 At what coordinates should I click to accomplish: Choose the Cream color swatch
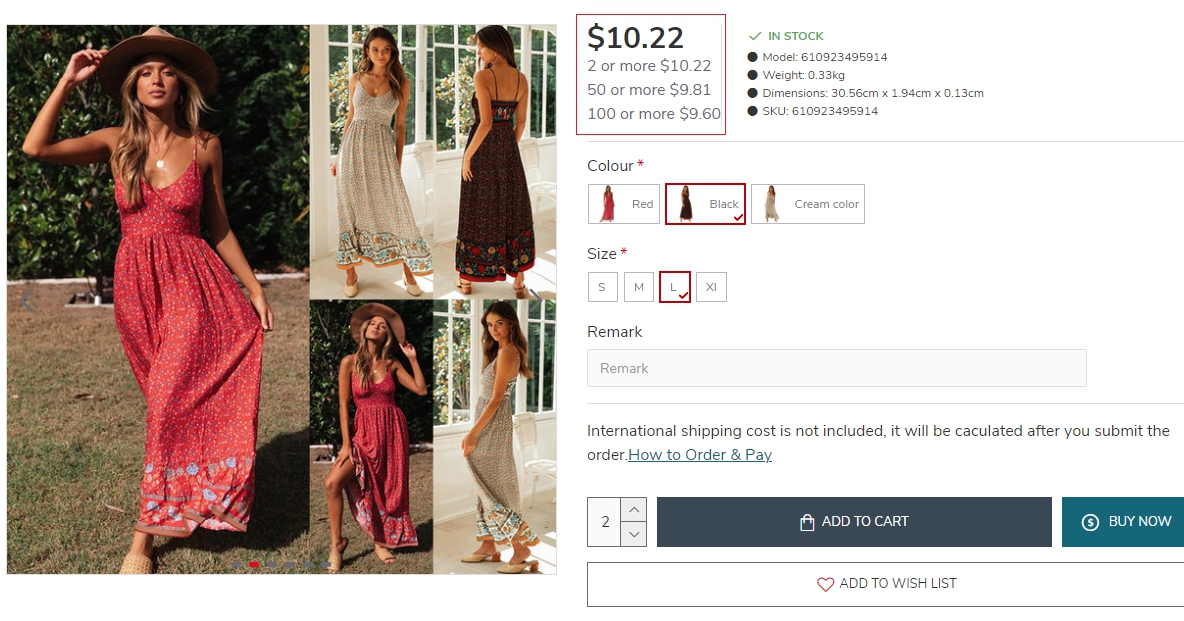[x=807, y=204]
